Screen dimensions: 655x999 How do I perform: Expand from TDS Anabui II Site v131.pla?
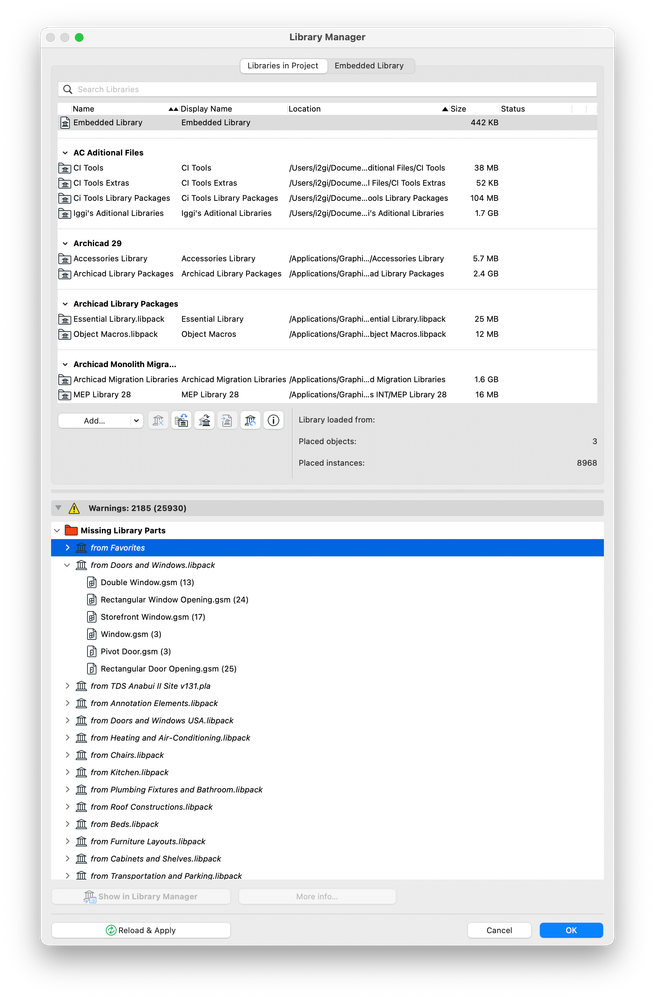tap(68, 686)
